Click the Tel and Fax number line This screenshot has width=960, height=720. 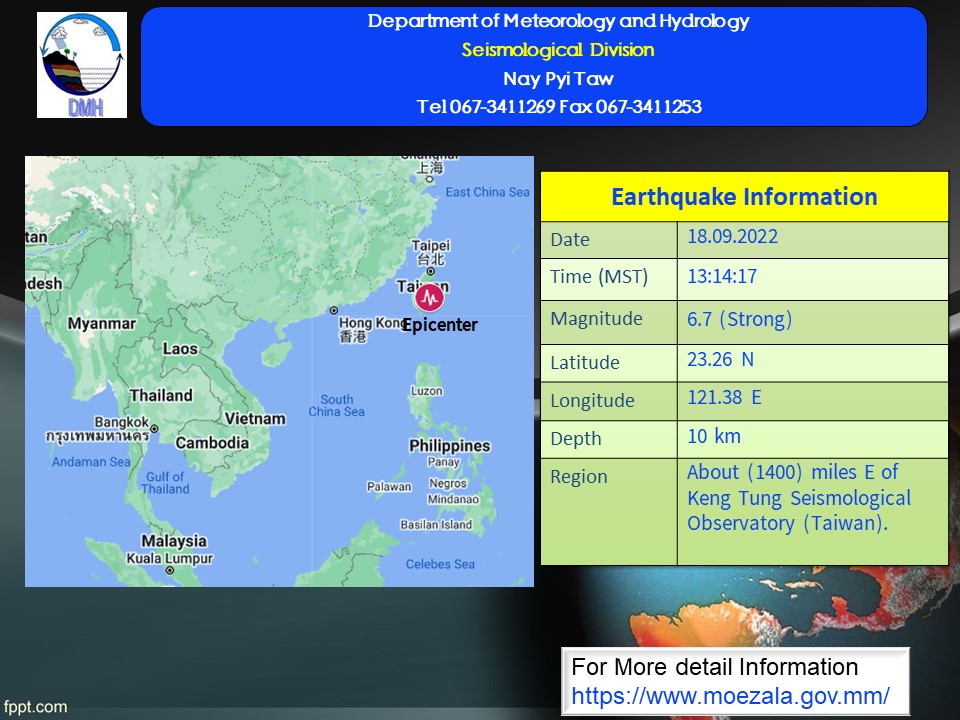559,107
